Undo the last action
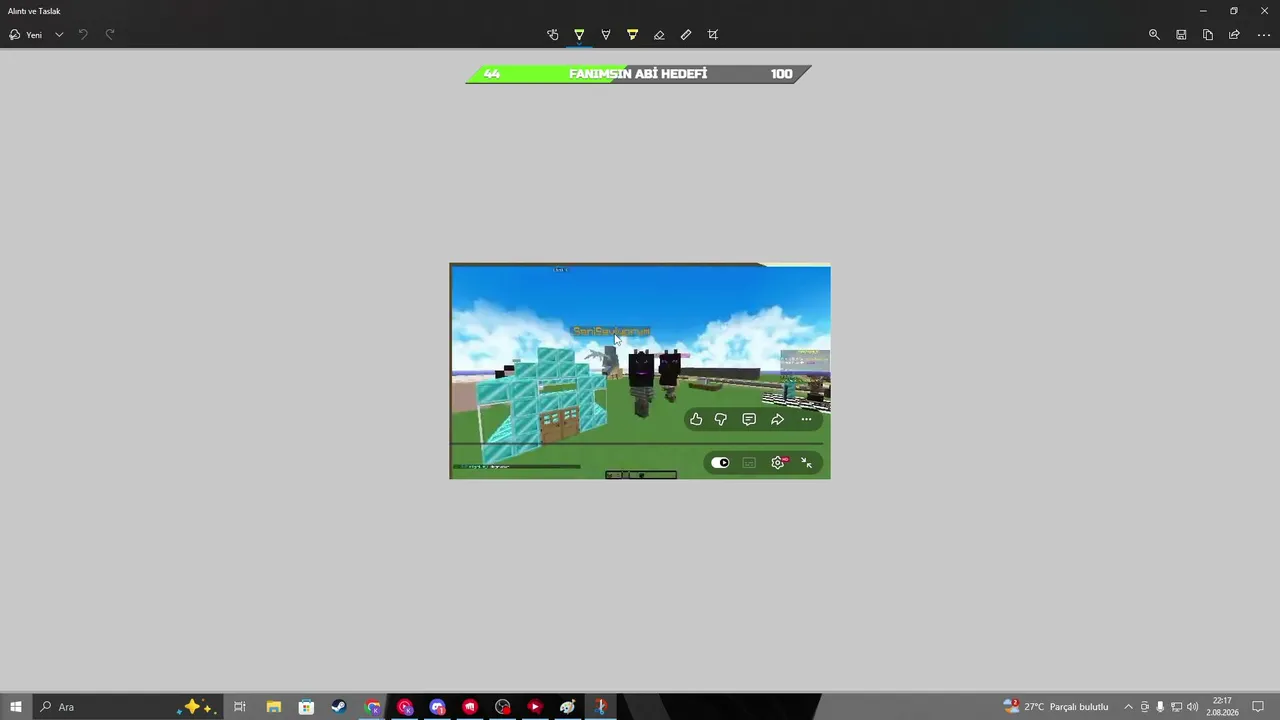Image resolution: width=1280 pixels, height=720 pixels. [83, 35]
